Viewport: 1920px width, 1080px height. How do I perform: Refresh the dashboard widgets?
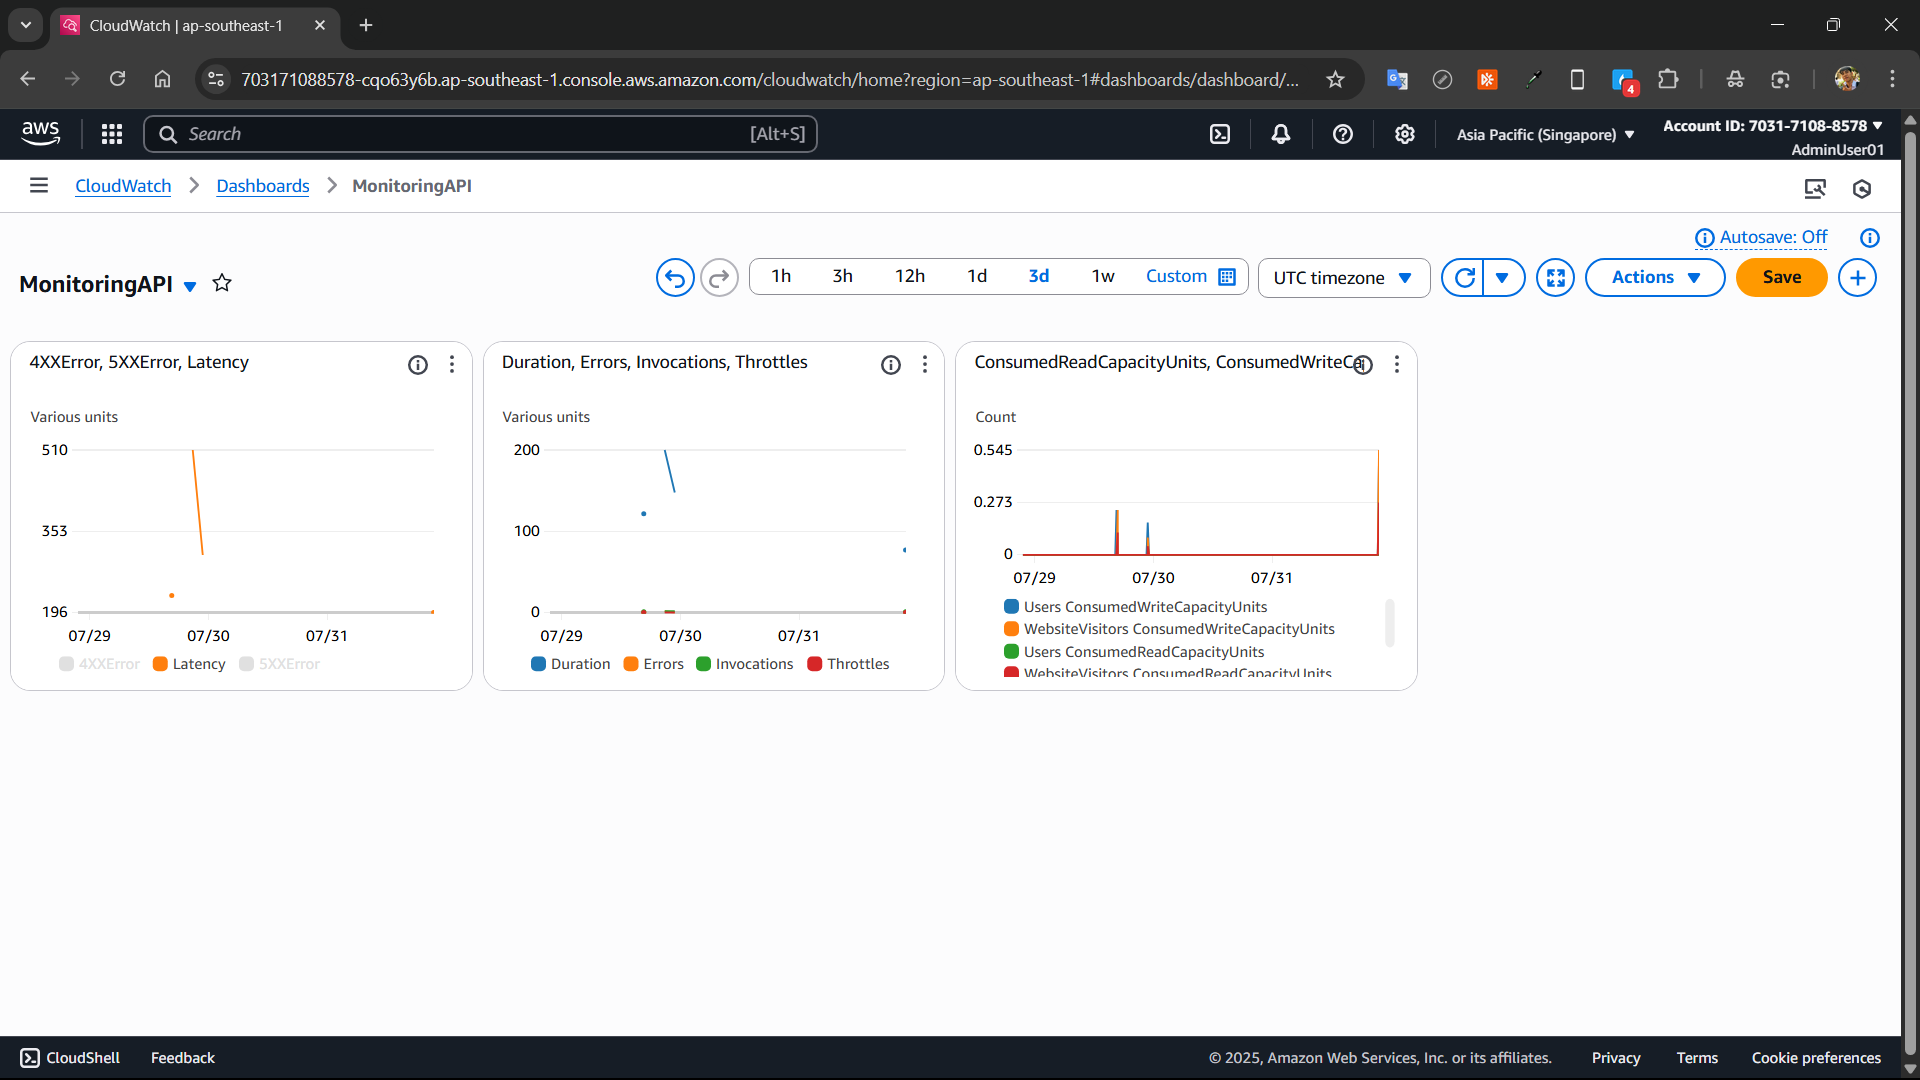coord(1464,278)
